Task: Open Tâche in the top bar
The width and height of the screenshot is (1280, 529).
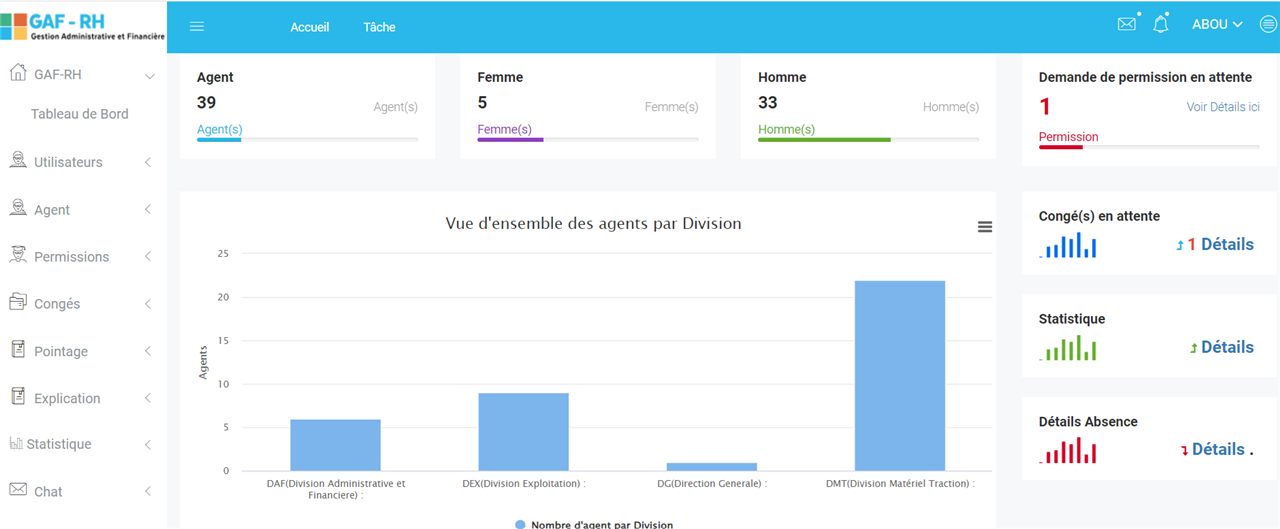Action: [379, 27]
